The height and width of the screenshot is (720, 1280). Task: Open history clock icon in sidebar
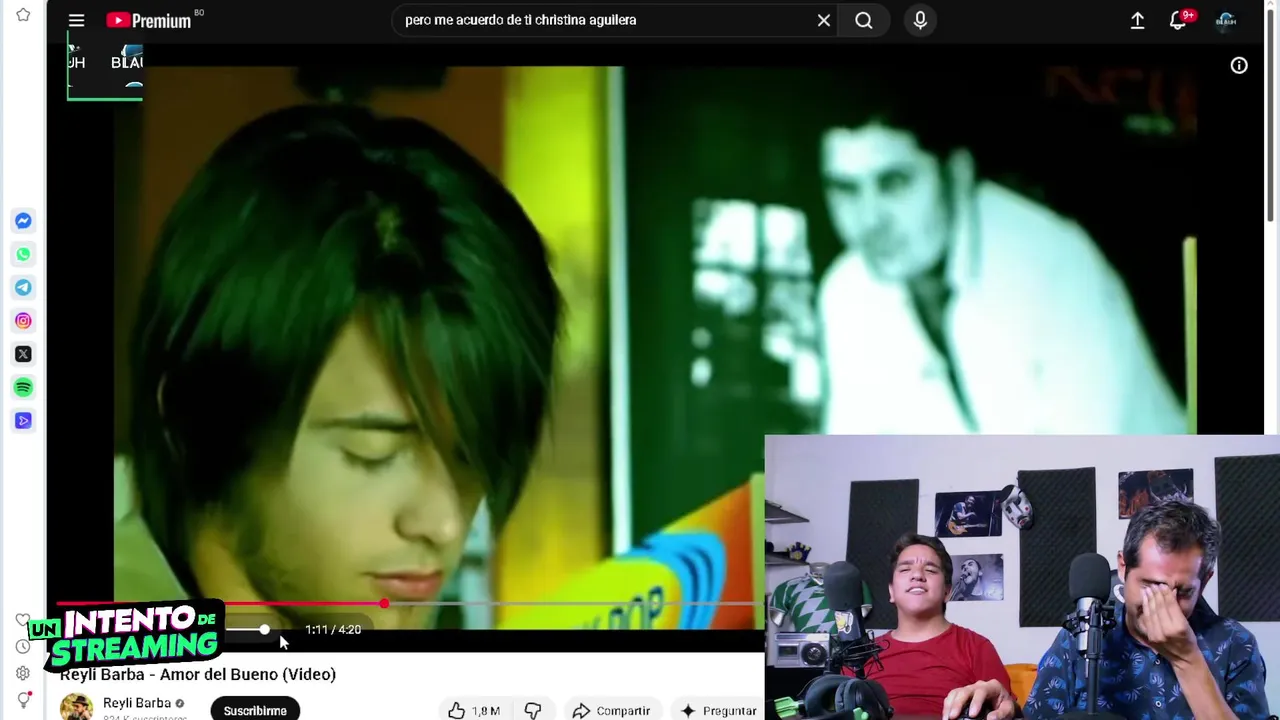pos(23,646)
